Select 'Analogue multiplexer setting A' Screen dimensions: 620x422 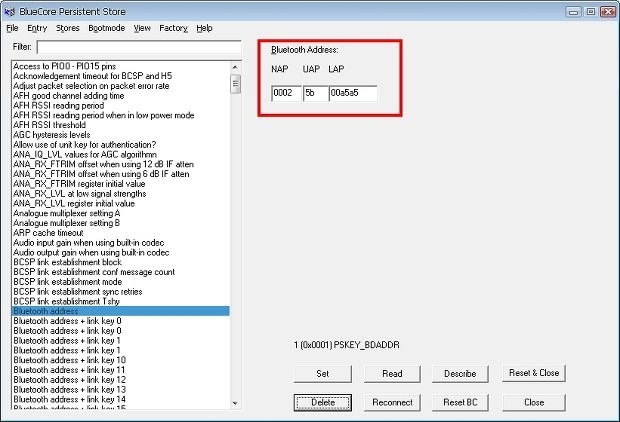point(121,213)
